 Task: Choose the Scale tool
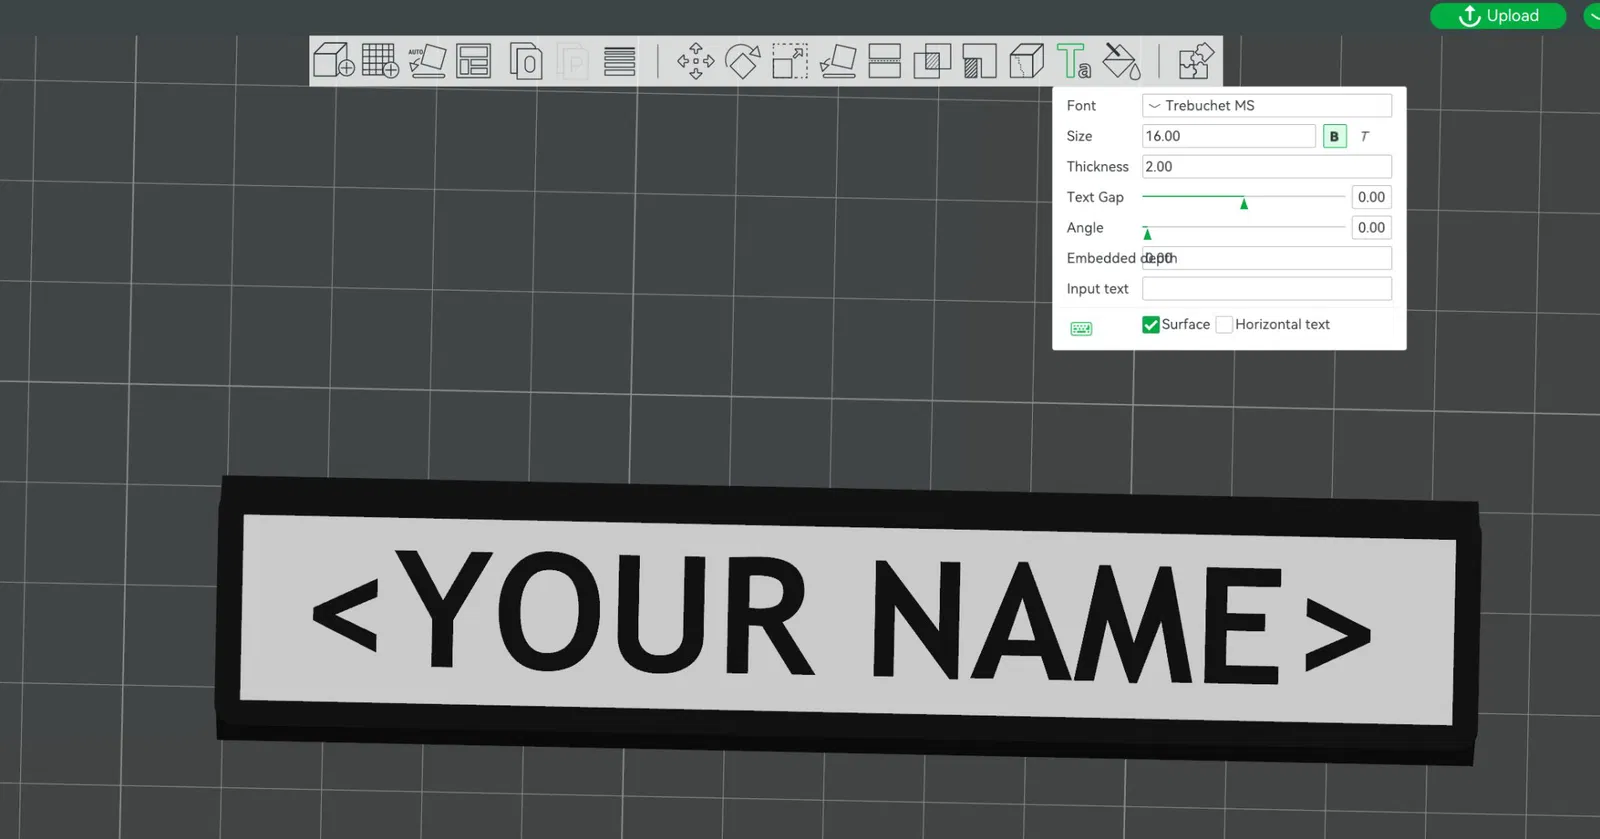point(789,61)
